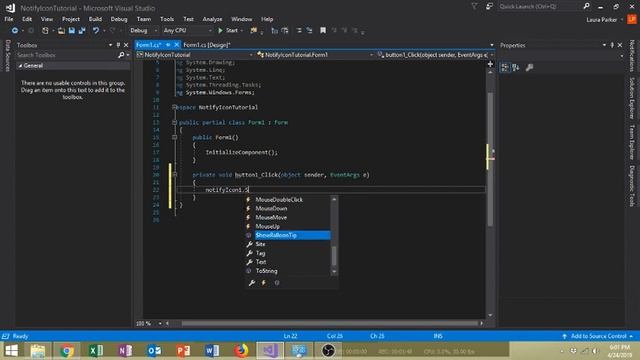
Task: Click the Toolbox search magnifier icon
Action: tap(121, 55)
